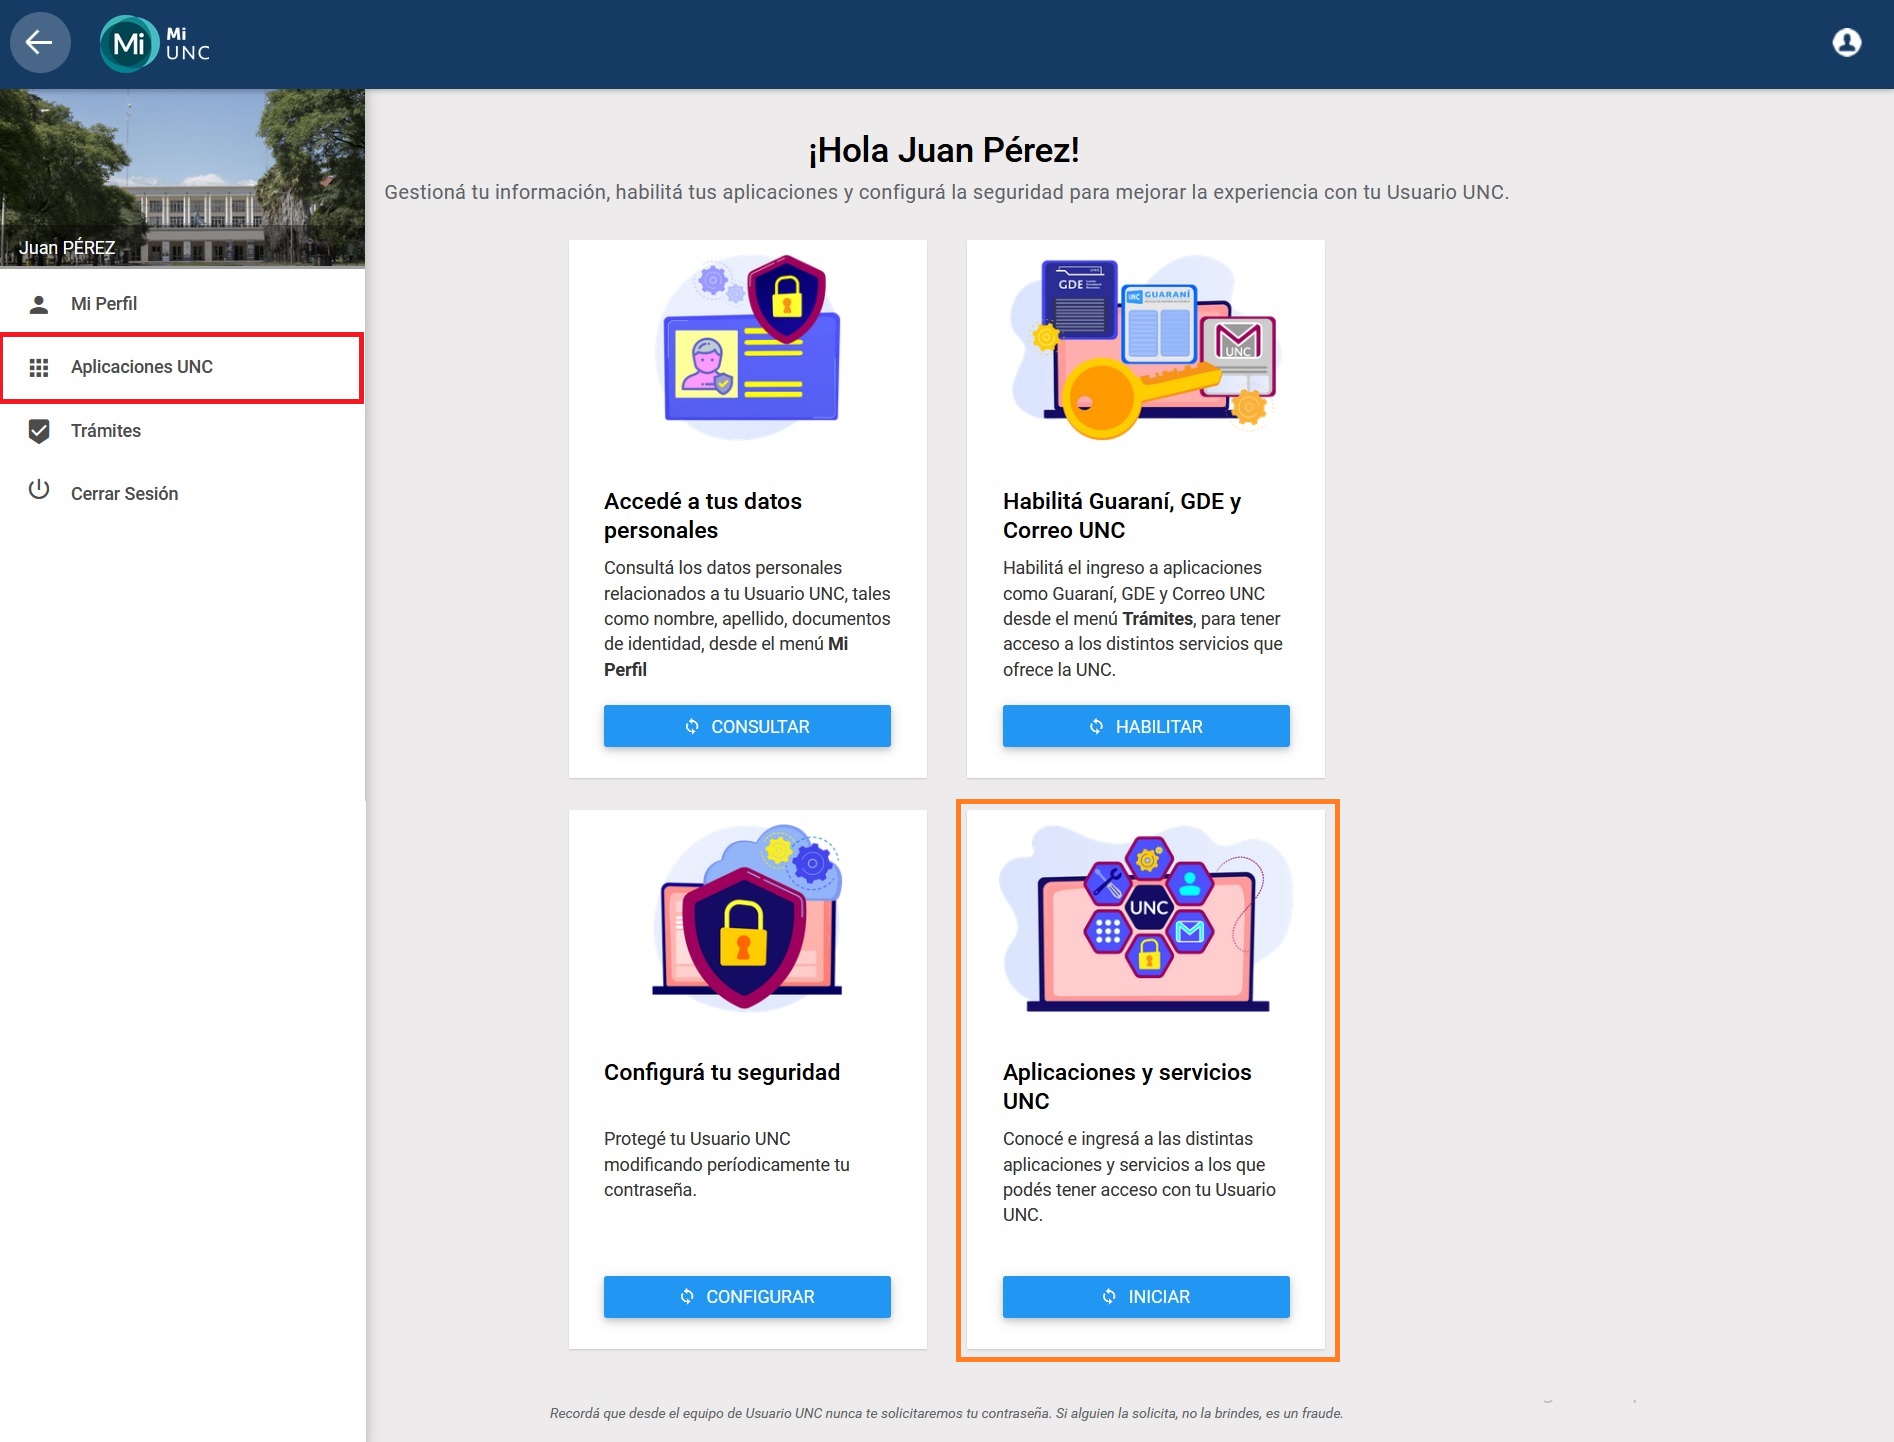Click the 'Accedé a tus datos personales' heading
Image resolution: width=1894 pixels, height=1442 pixels.
pos(703,515)
